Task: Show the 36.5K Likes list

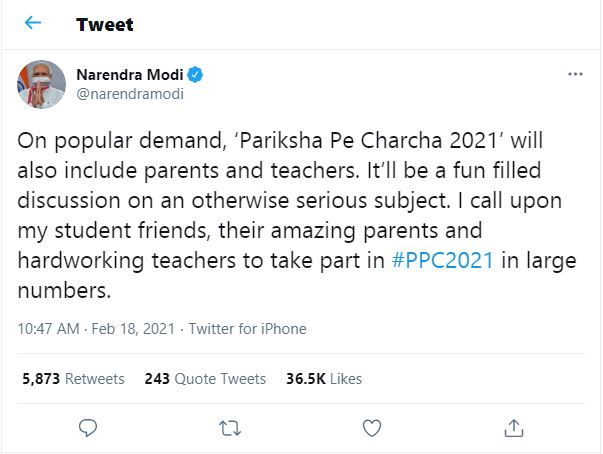Action: pos(324,379)
